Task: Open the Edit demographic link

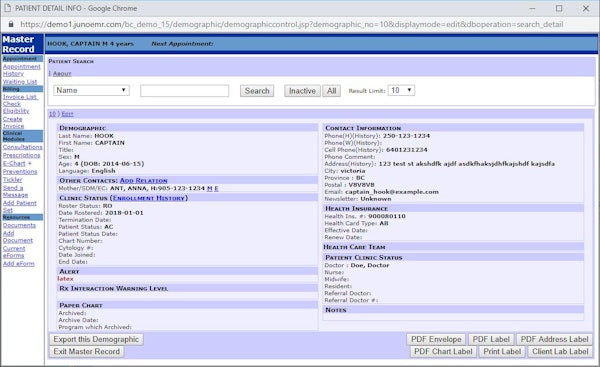Action: [67, 114]
